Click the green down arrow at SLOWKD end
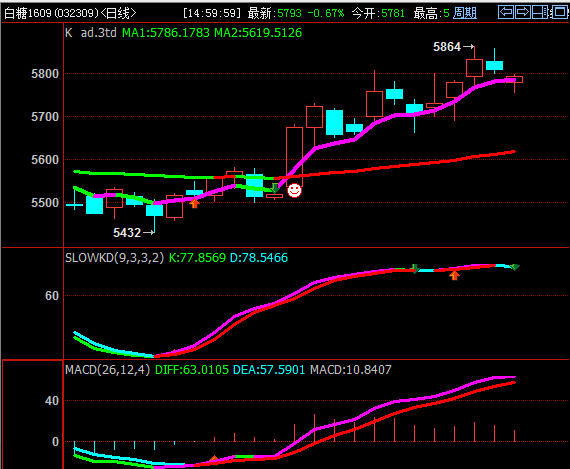570x469 pixels. [515, 267]
